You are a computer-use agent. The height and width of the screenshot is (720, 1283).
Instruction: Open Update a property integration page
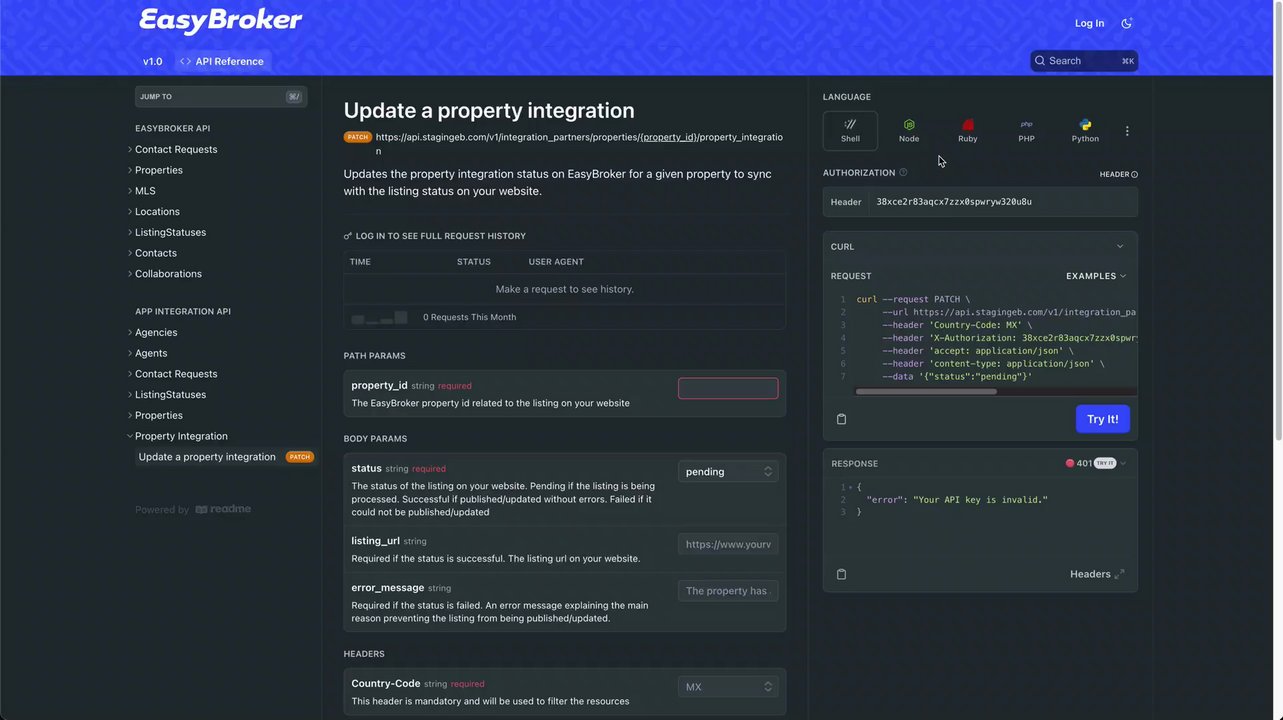225,457
